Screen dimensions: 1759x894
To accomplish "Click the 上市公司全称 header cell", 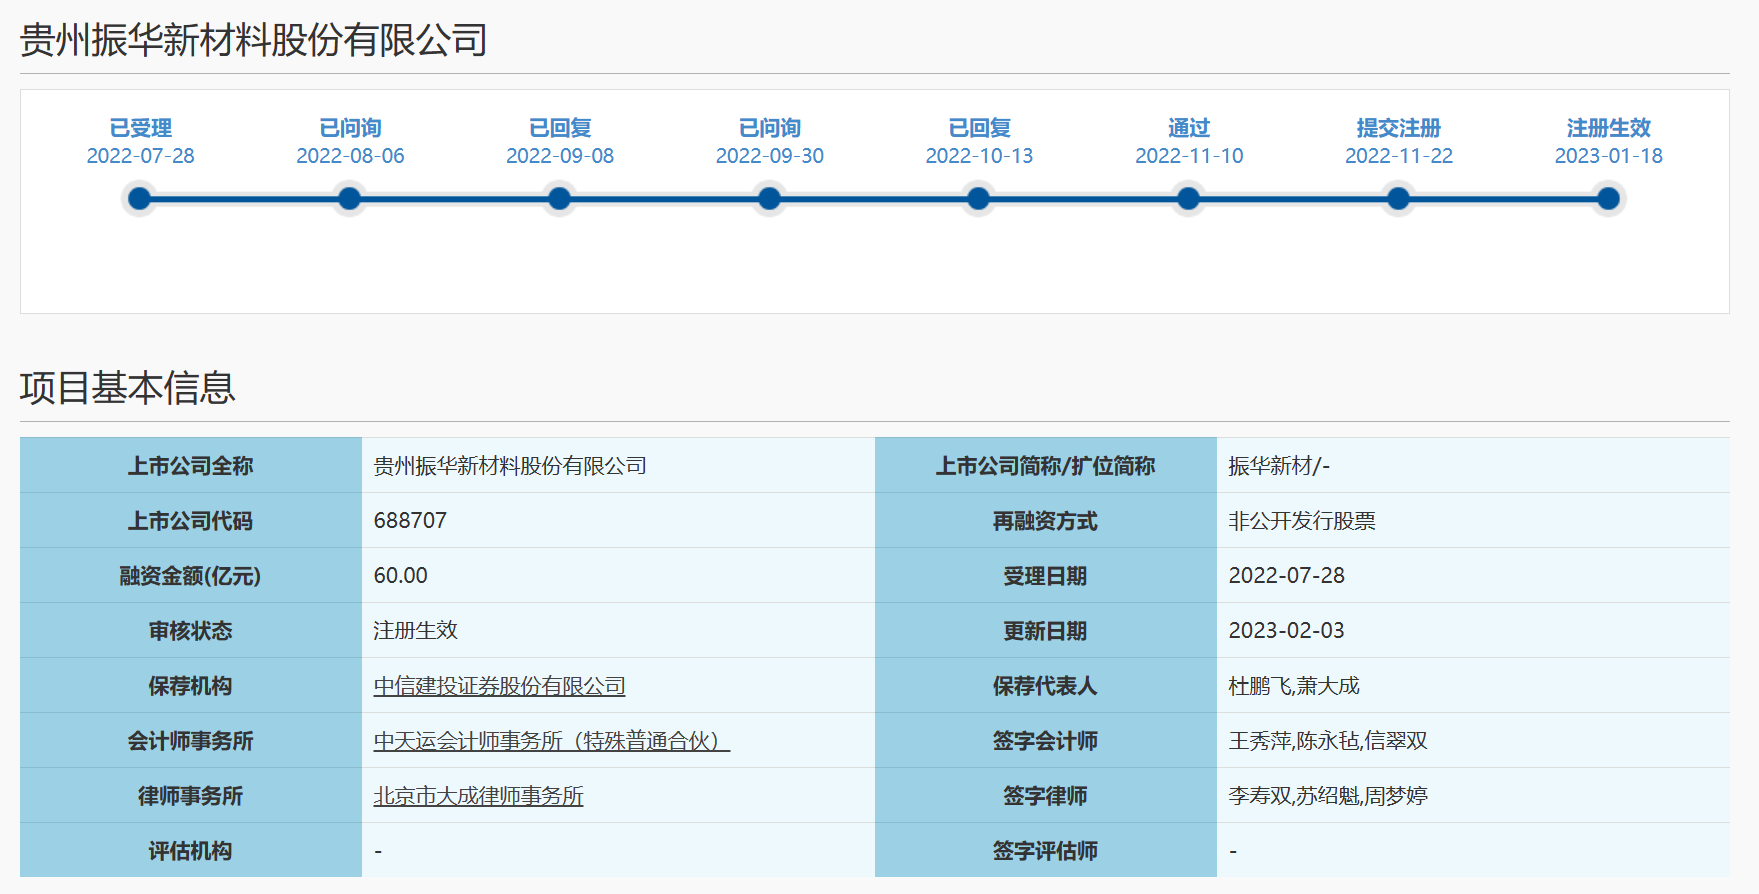I will pyautogui.click(x=191, y=466).
